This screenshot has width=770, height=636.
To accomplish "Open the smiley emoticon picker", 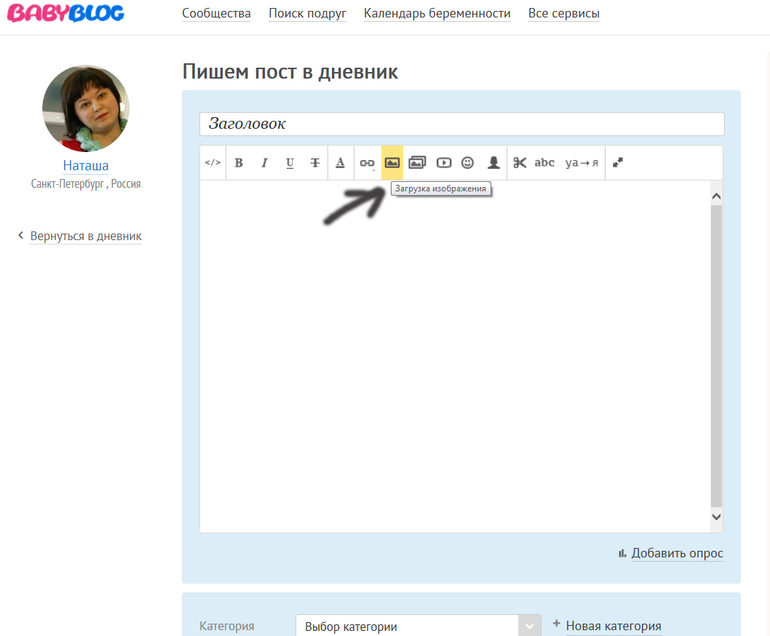I will [467, 163].
